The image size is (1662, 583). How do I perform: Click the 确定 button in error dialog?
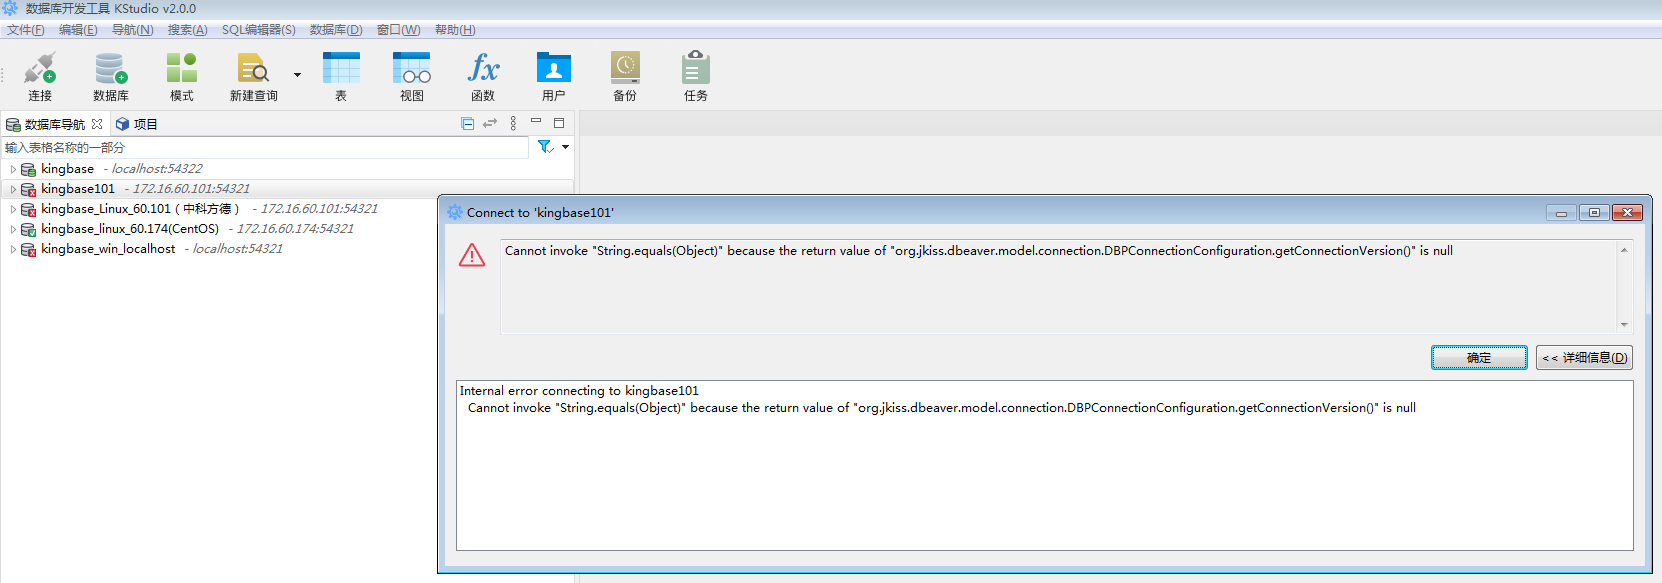[1478, 358]
